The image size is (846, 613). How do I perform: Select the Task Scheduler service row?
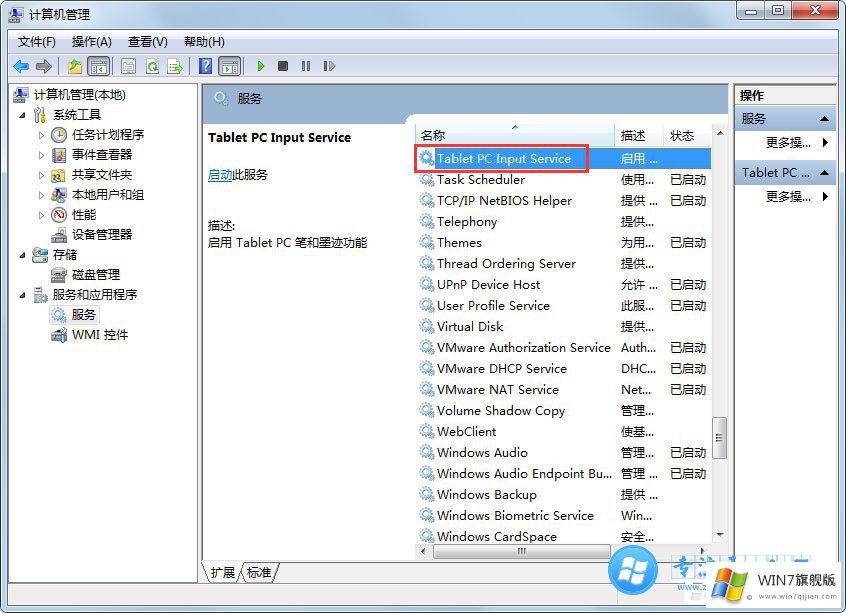point(564,180)
